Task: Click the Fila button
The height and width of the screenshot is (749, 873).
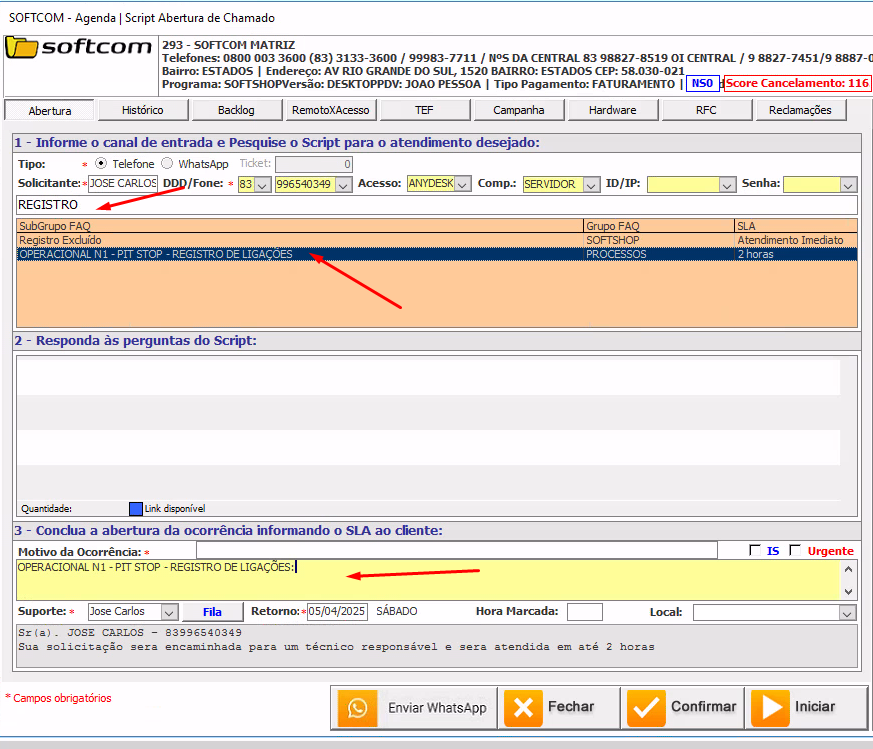Action: click(x=212, y=612)
